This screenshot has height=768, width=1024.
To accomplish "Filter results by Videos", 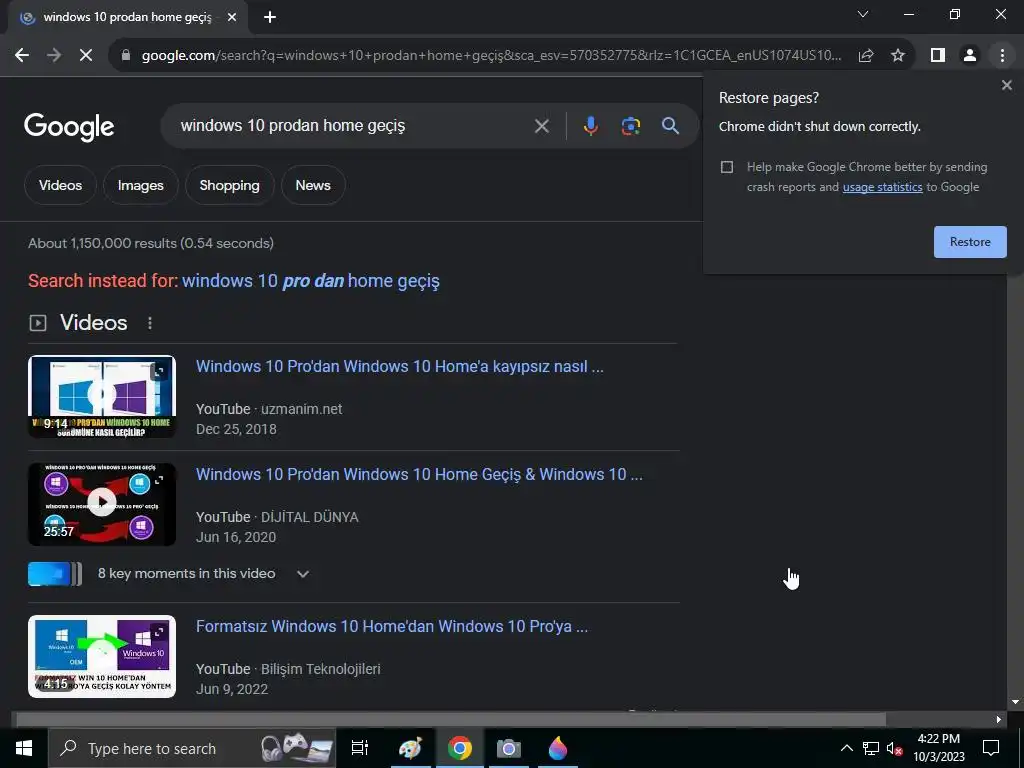I will (x=60, y=185).
